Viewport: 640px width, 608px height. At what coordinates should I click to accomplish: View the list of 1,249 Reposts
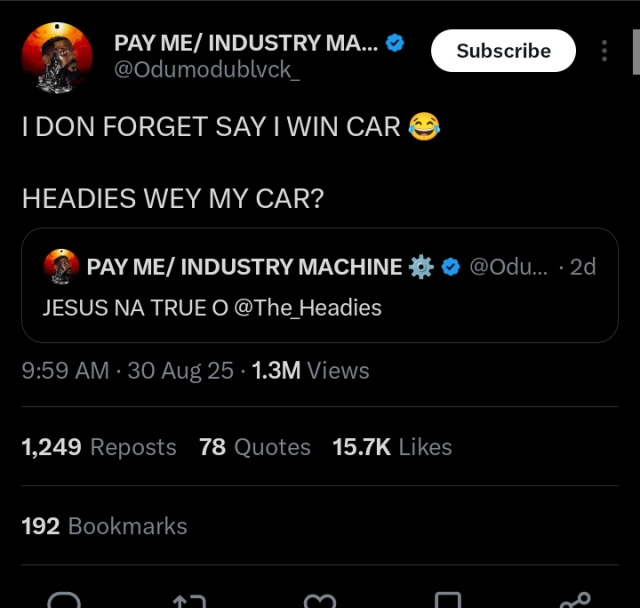coord(98,447)
